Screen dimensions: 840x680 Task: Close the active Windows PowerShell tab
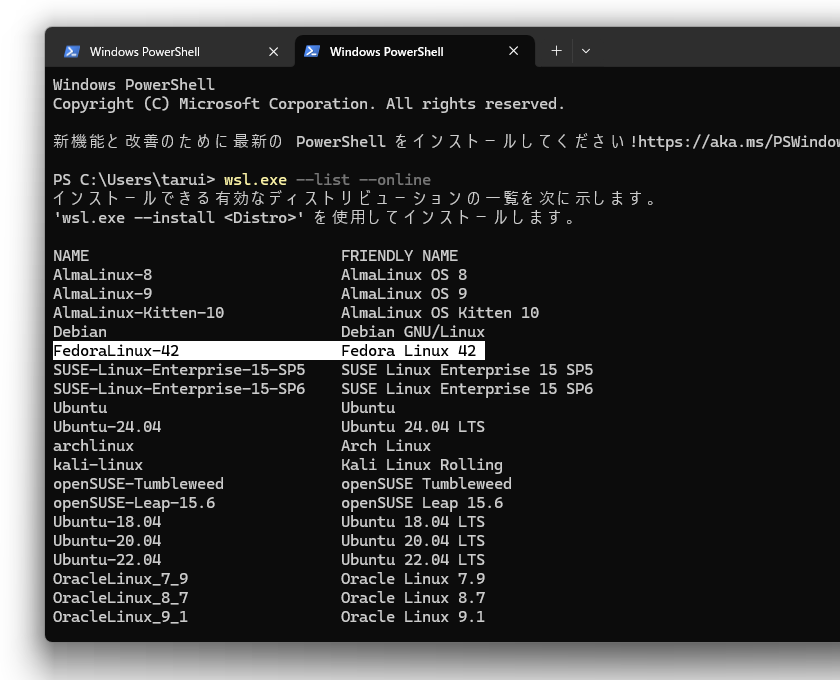(513, 51)
